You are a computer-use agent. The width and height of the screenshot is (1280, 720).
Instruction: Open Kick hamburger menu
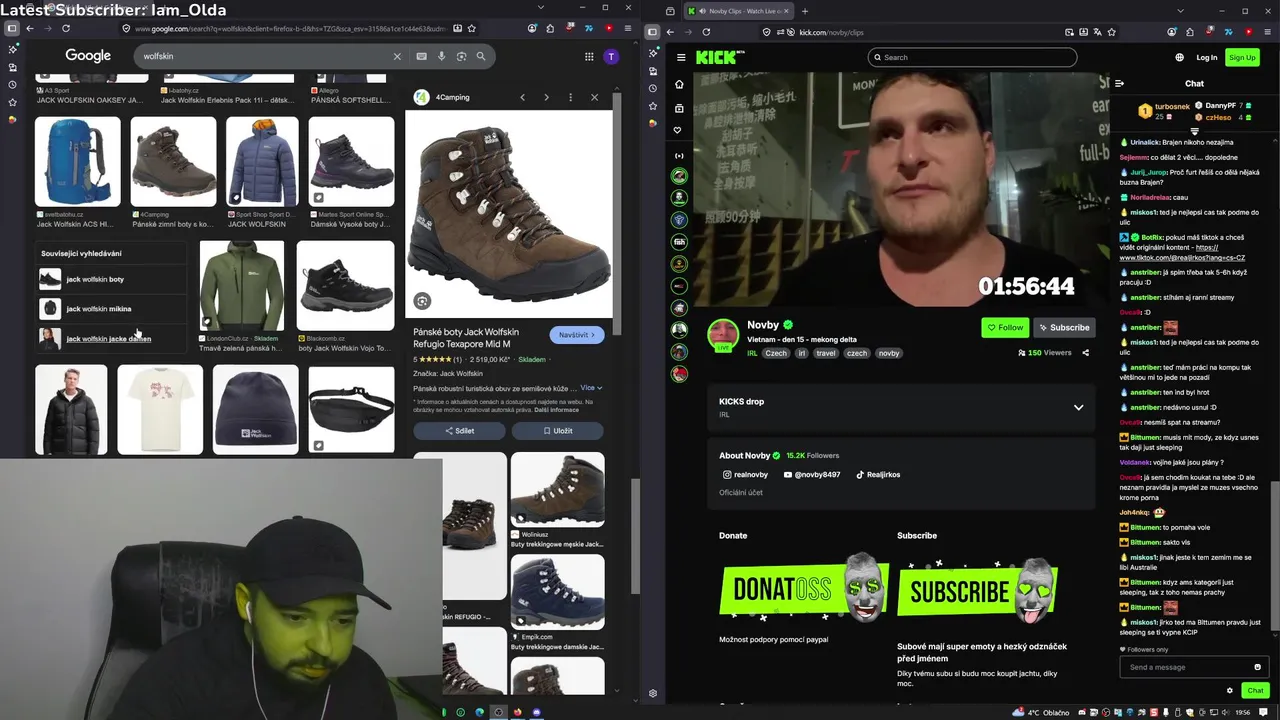(681, 58)
